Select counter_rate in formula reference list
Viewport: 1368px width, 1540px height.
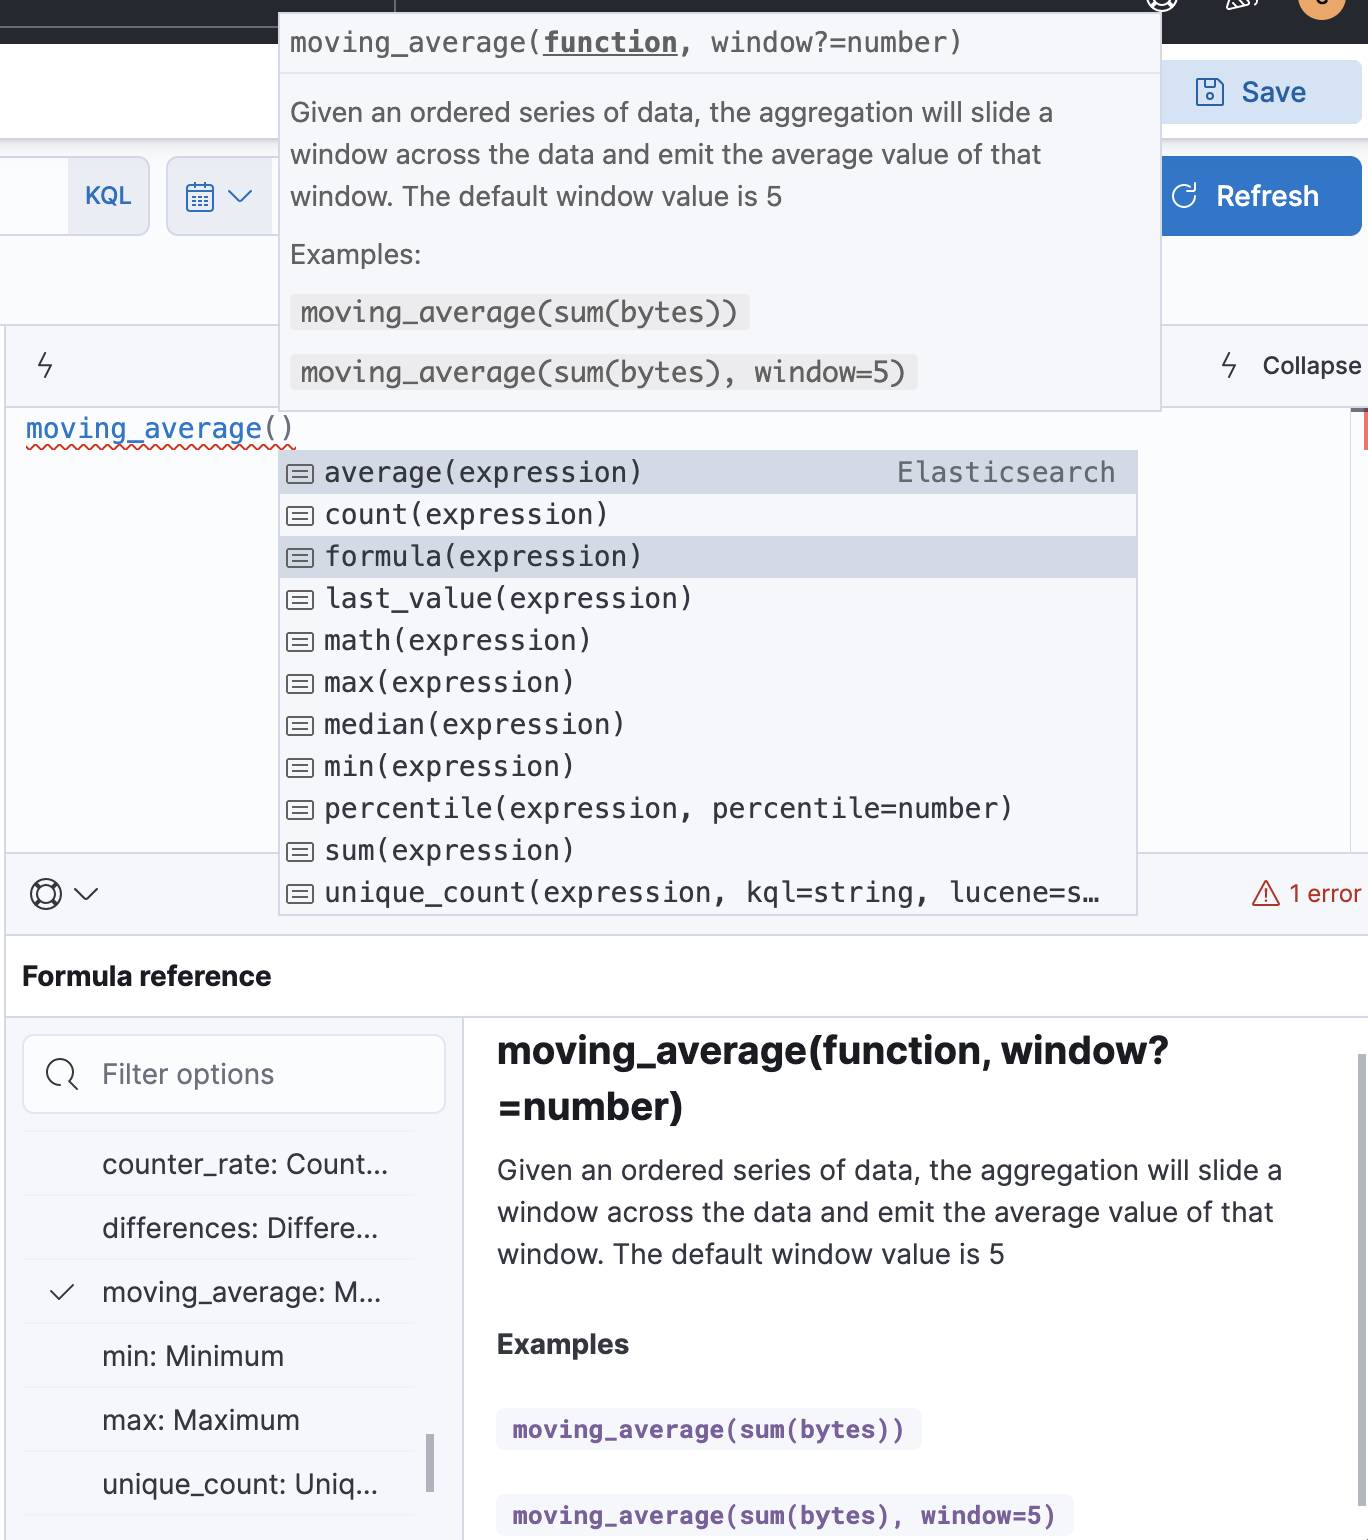[244, 1164]
